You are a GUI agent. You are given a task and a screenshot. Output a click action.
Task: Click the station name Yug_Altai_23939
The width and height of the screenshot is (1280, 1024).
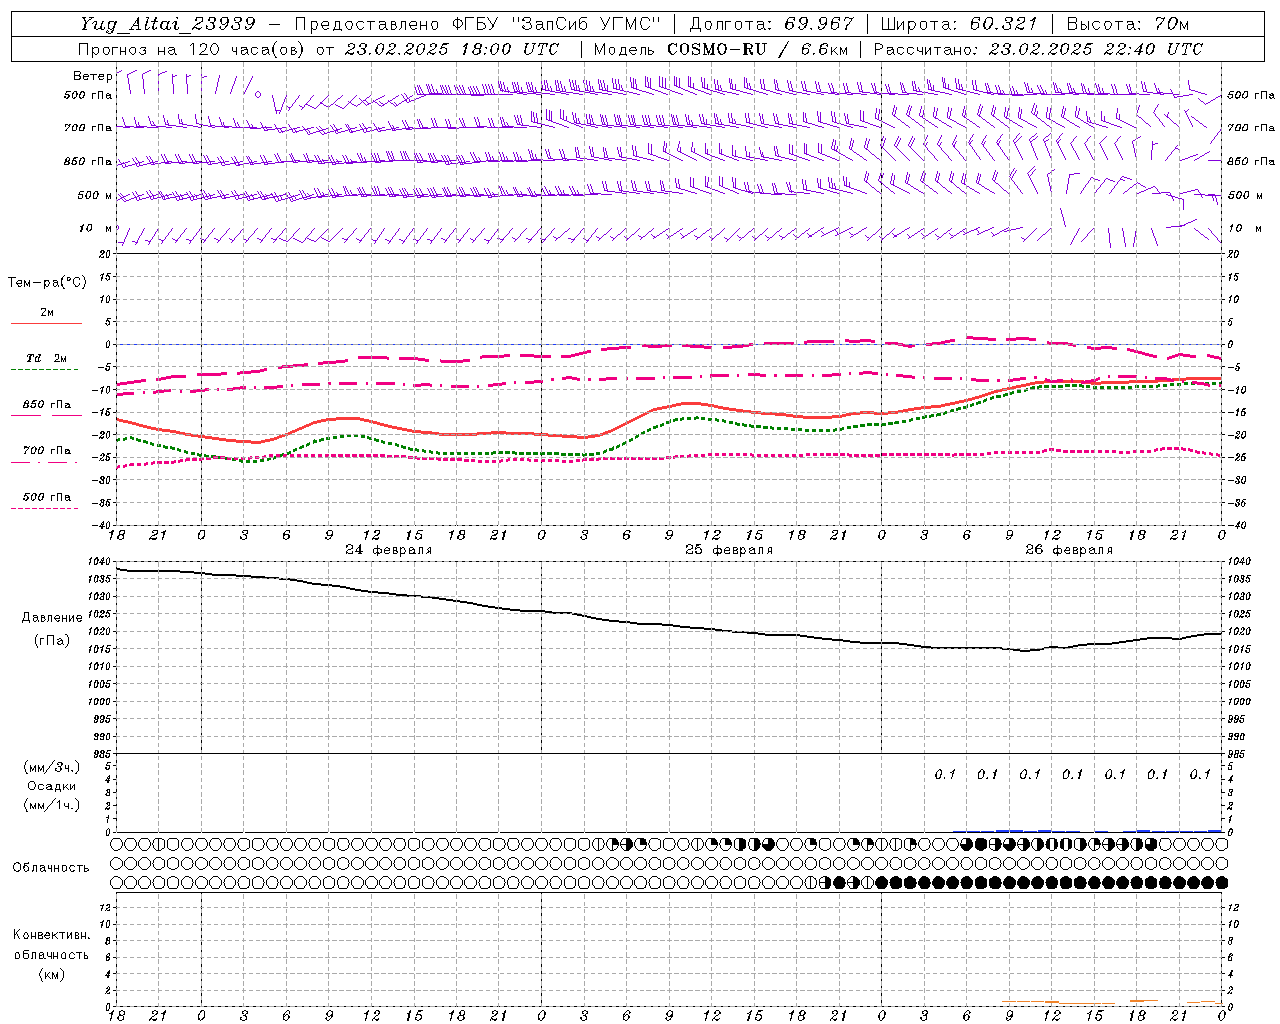tap(167, 24)
